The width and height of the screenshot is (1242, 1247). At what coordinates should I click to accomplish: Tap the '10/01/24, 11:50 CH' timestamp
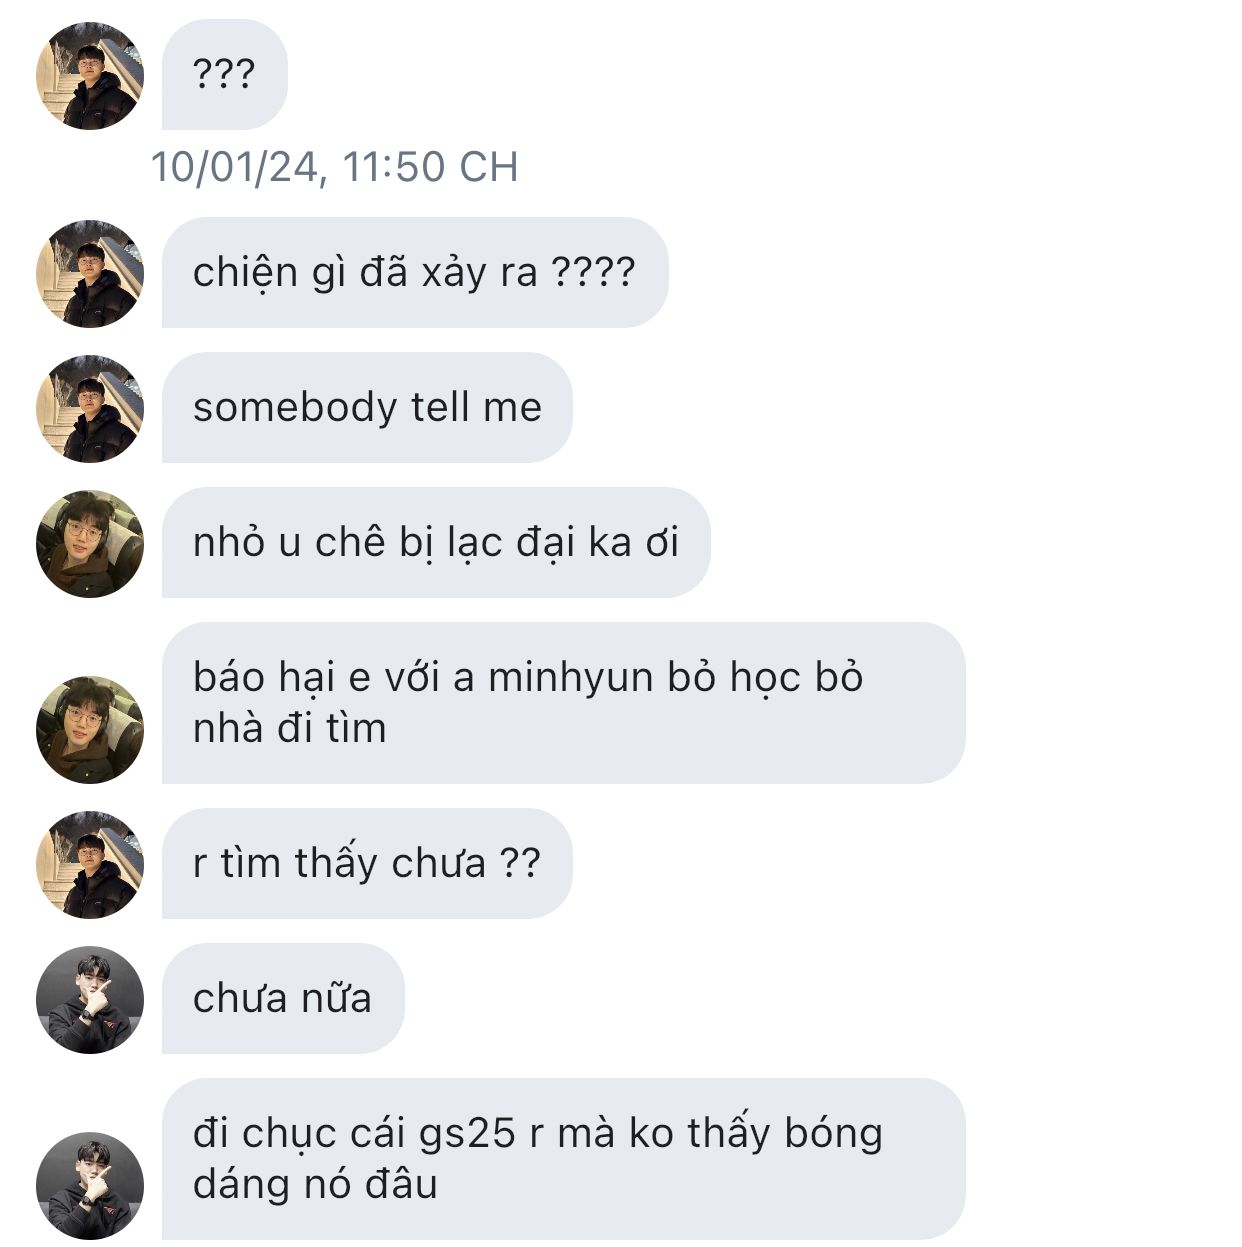334,167
